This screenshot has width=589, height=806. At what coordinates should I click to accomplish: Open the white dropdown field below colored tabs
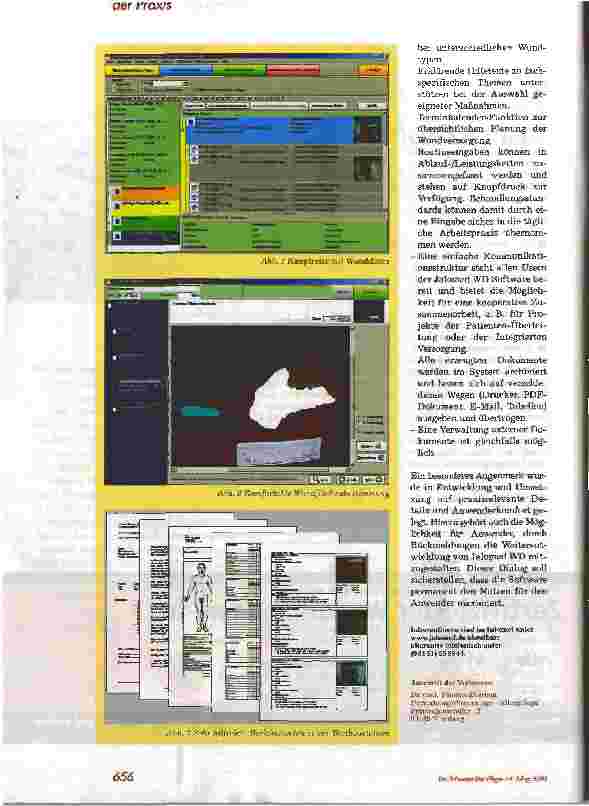coord(170,84)
